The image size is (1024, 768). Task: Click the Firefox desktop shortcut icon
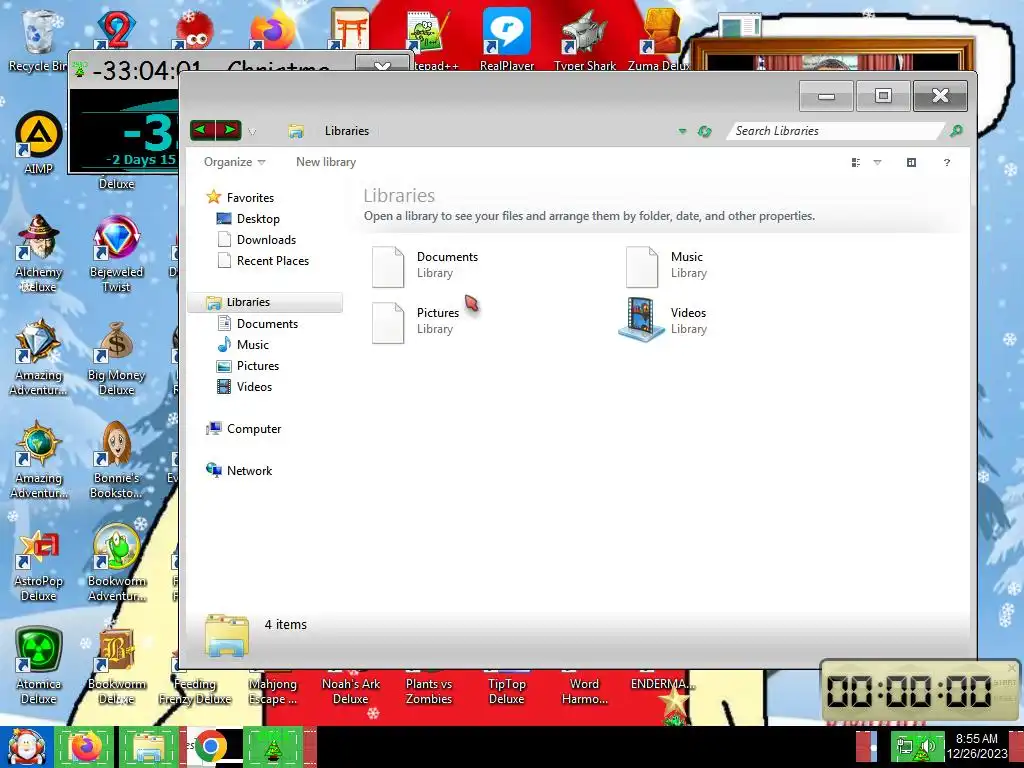(x=273, y=31)
